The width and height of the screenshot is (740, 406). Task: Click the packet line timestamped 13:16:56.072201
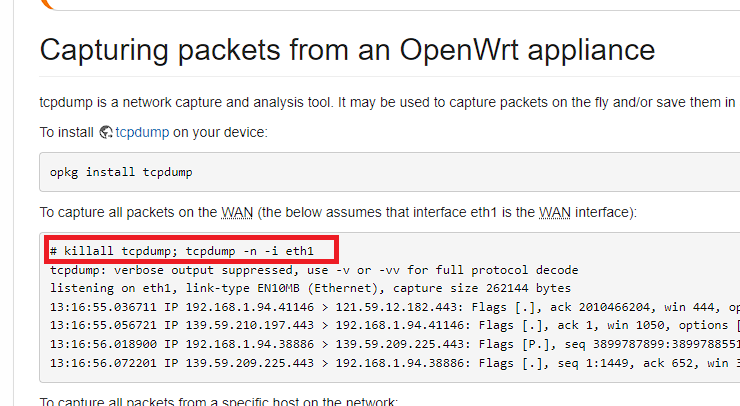[x=395, y=363]
